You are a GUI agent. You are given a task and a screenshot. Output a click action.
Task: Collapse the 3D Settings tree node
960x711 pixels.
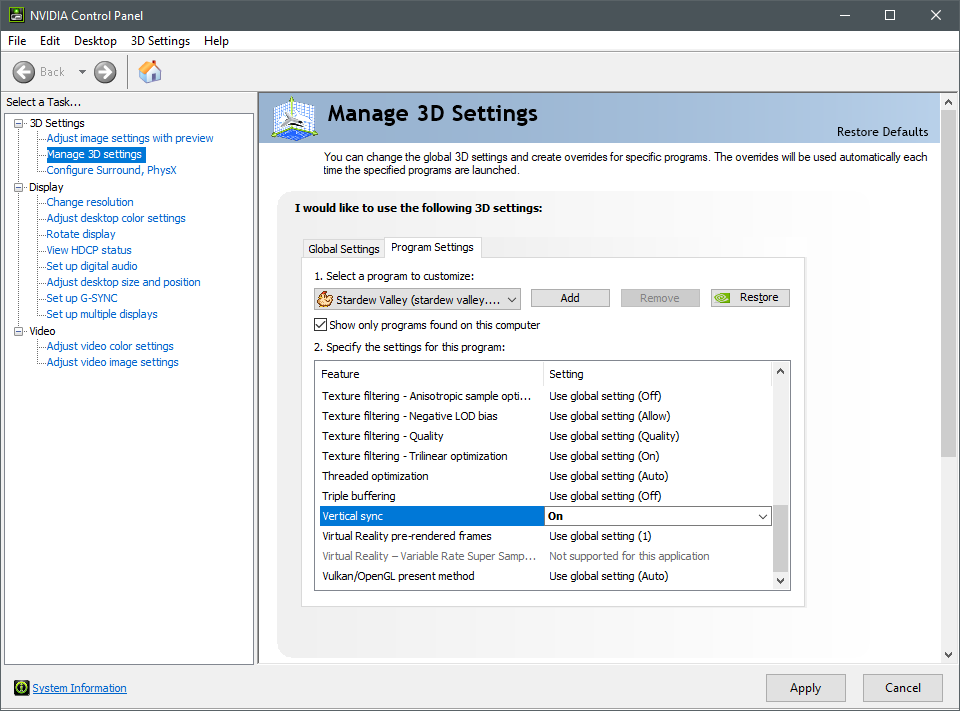pyautogui.click(x=18, y=123)
